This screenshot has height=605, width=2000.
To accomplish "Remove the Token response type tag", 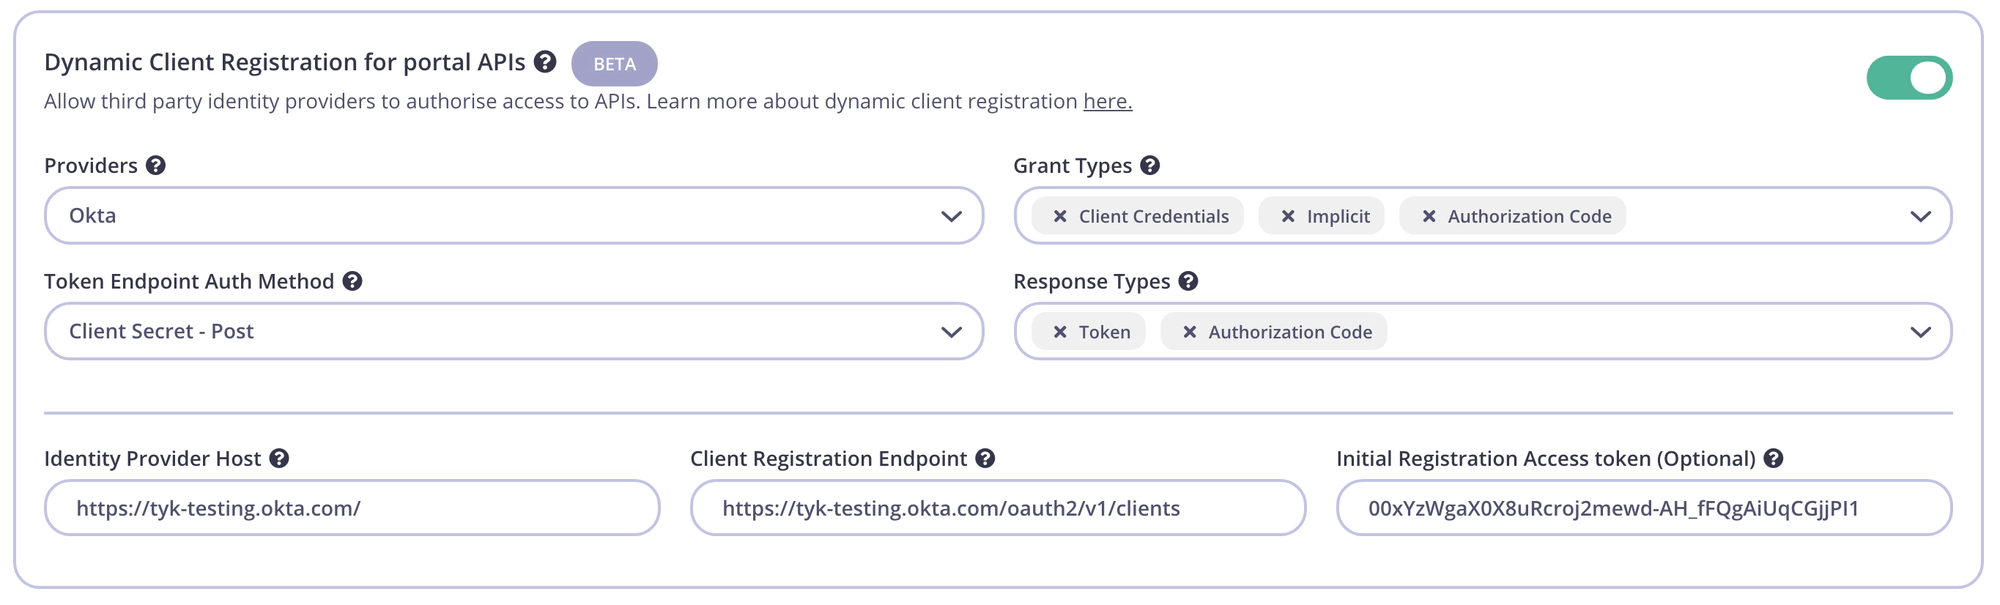I will point(1060,332).
